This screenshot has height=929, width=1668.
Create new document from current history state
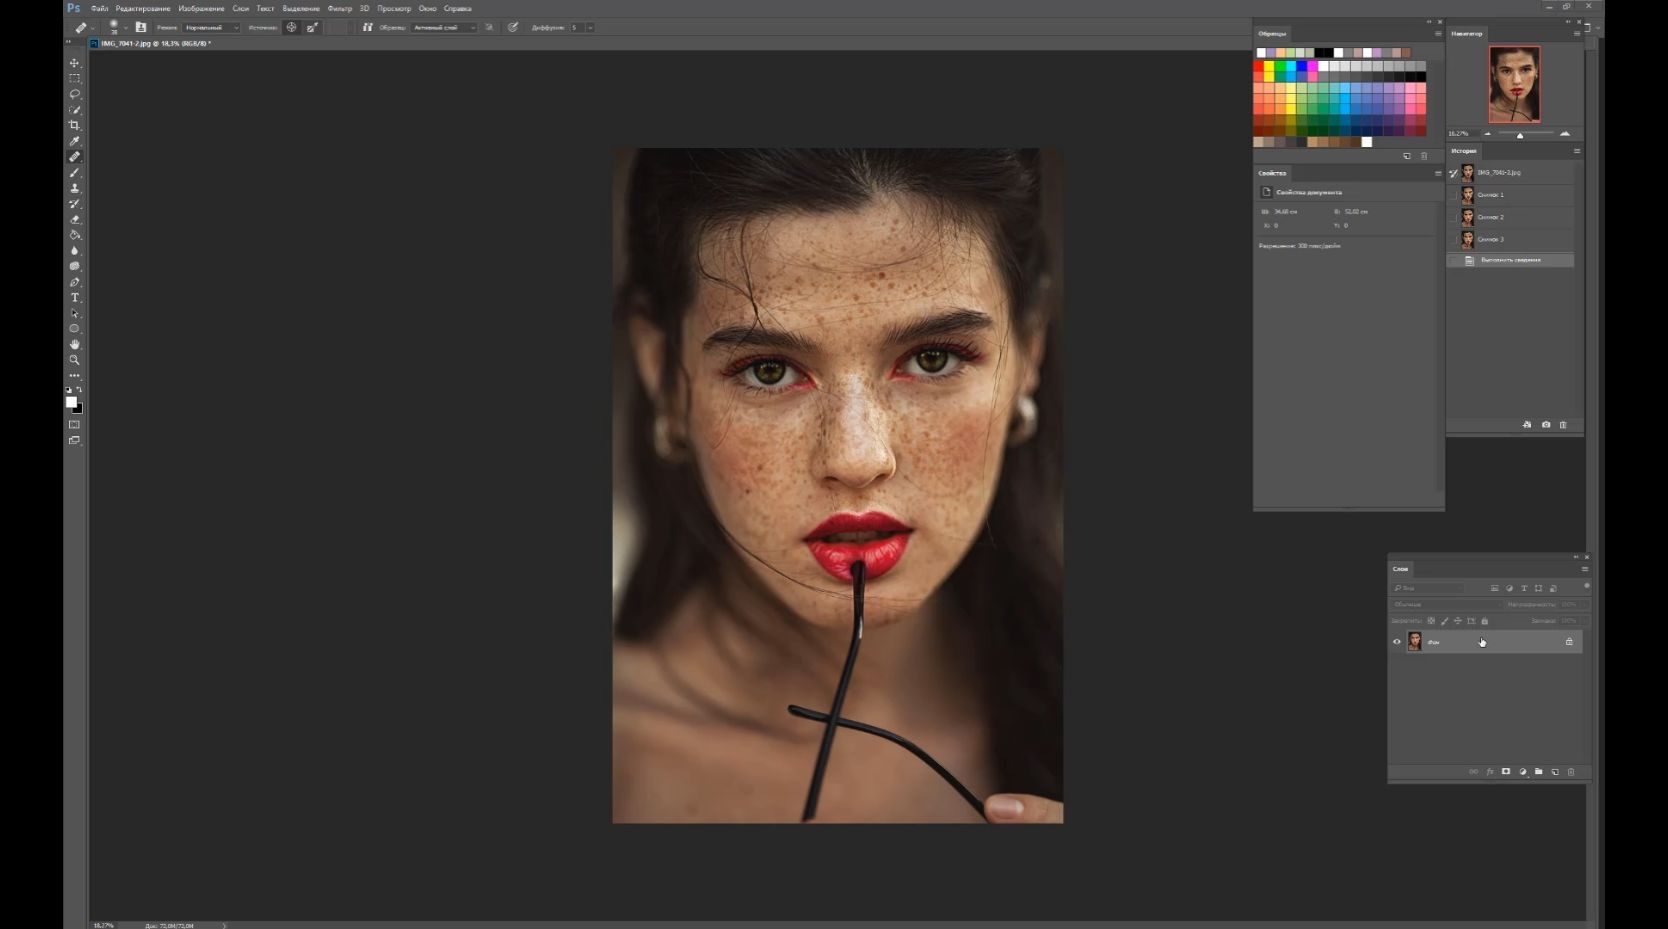pos(1527,425)
